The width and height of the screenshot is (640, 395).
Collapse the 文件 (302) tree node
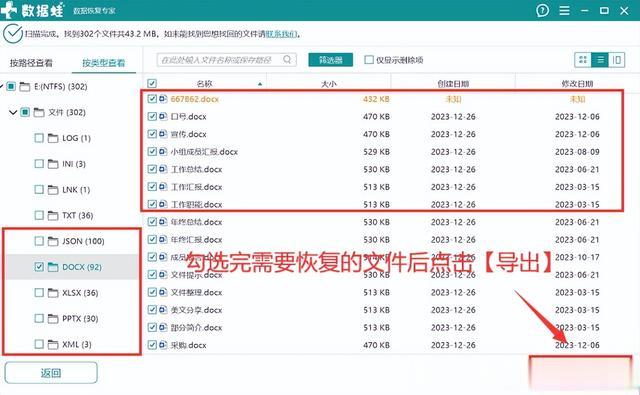[13, 112]
